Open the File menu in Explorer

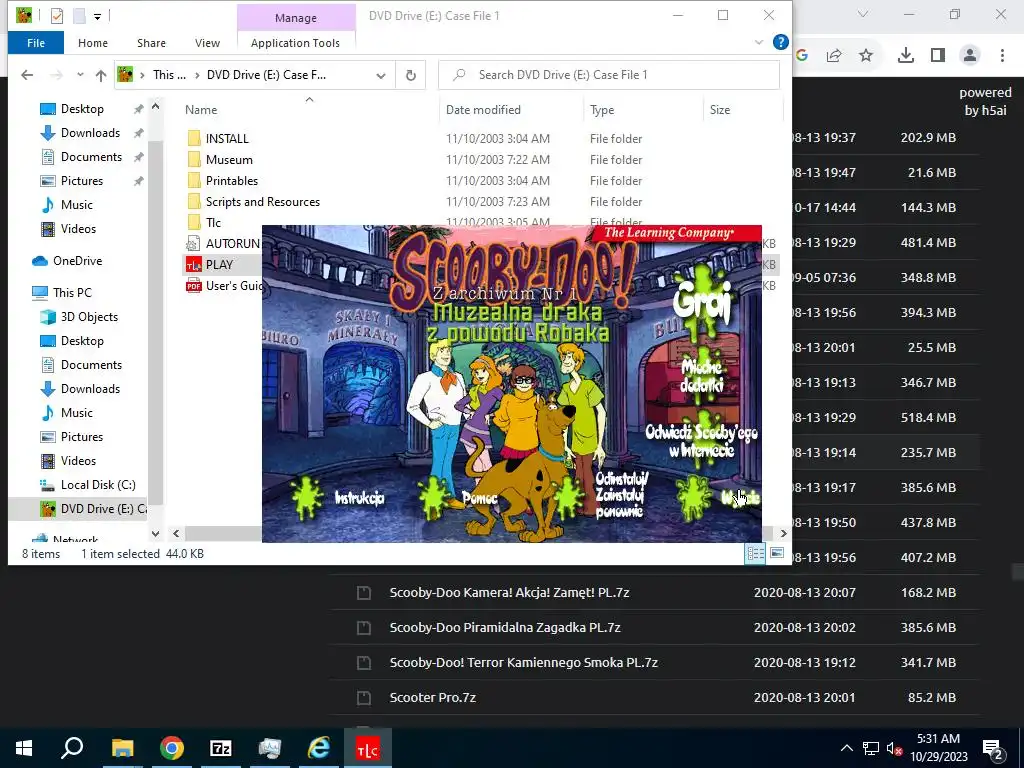point(36,43)
